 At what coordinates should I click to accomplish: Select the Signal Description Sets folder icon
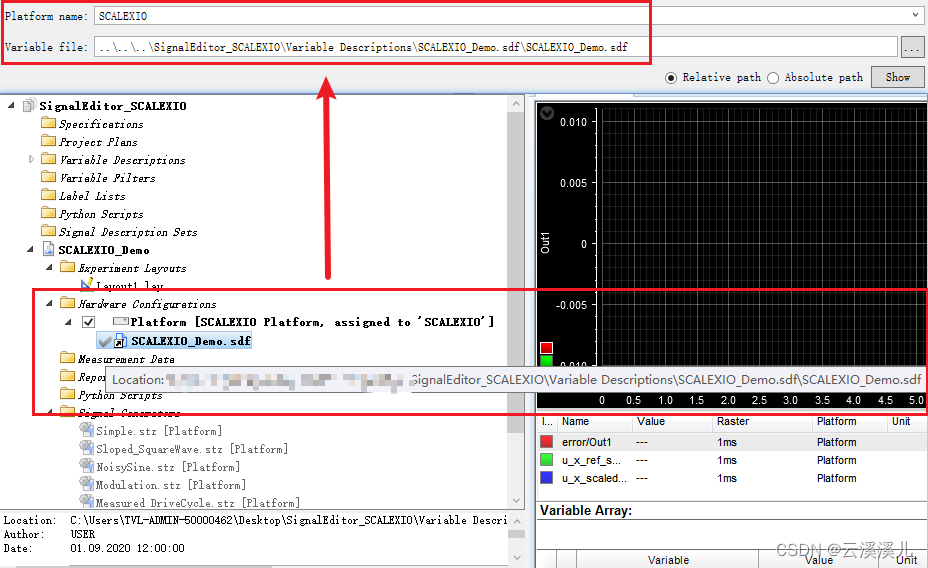[x=49, y=231]
